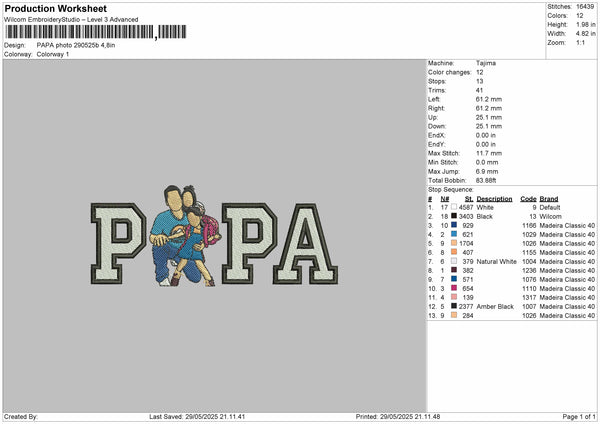Click the dark maroon swatch with code 1236

454,270
